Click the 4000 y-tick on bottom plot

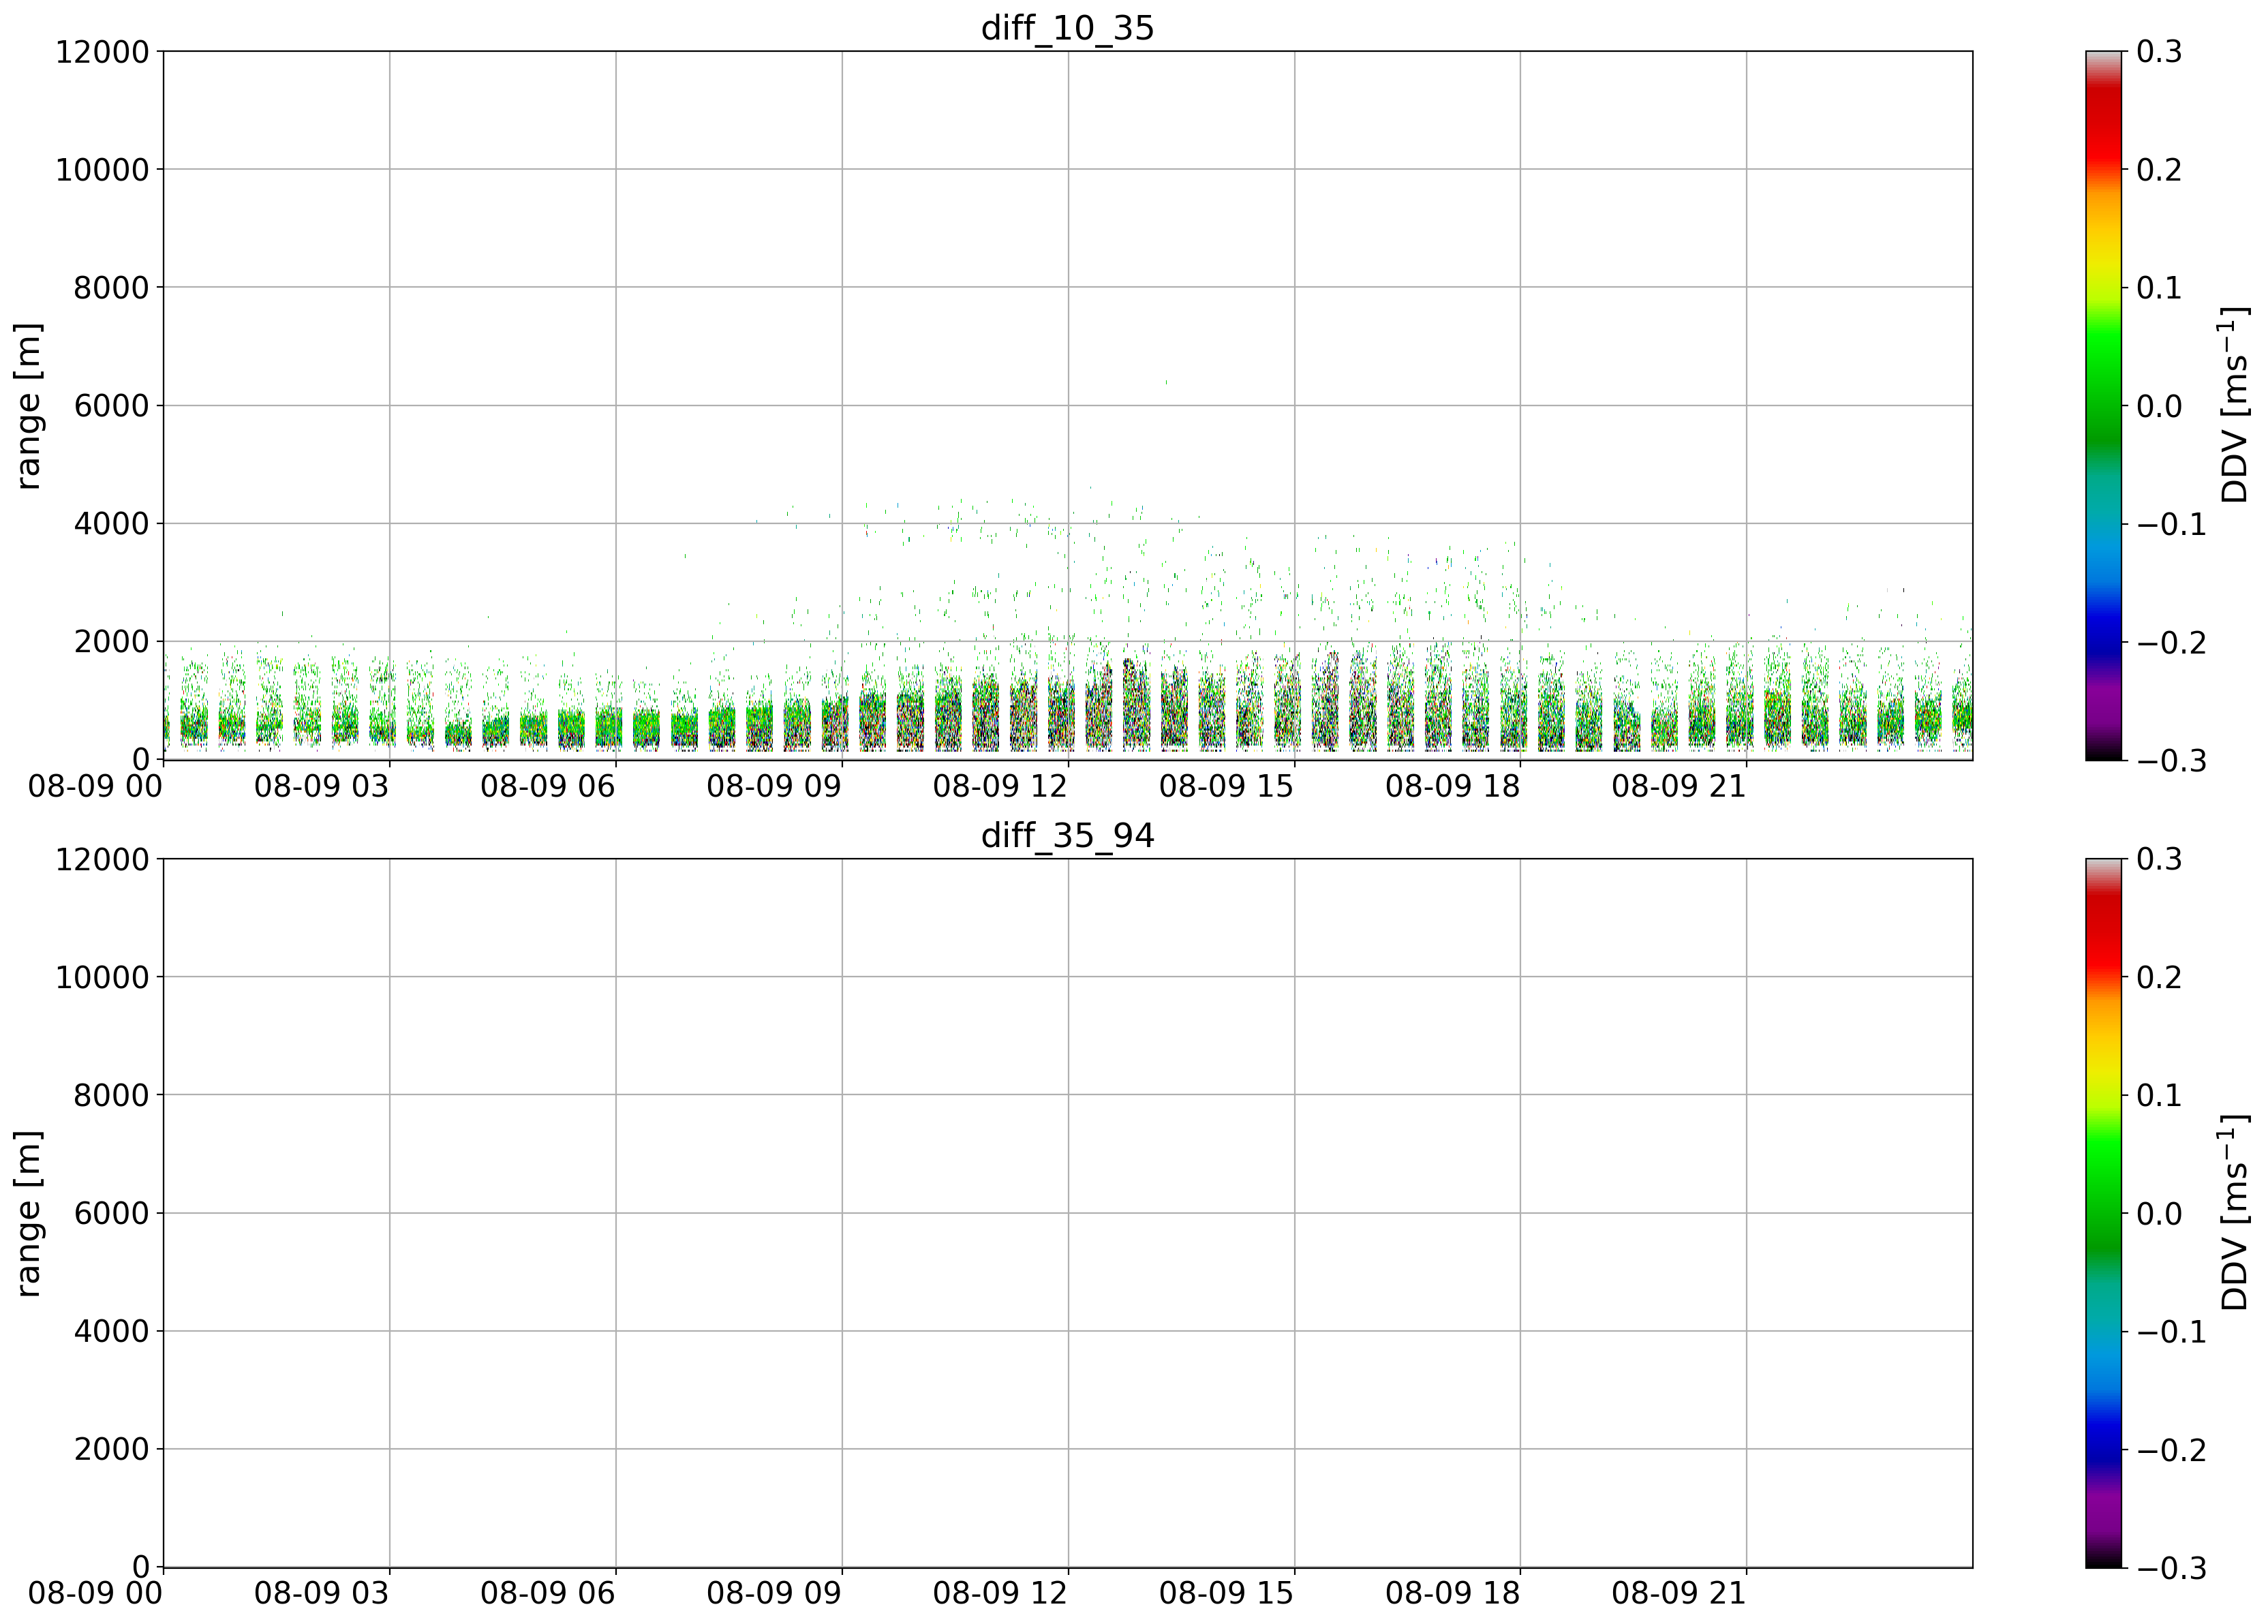[111, 1331]
